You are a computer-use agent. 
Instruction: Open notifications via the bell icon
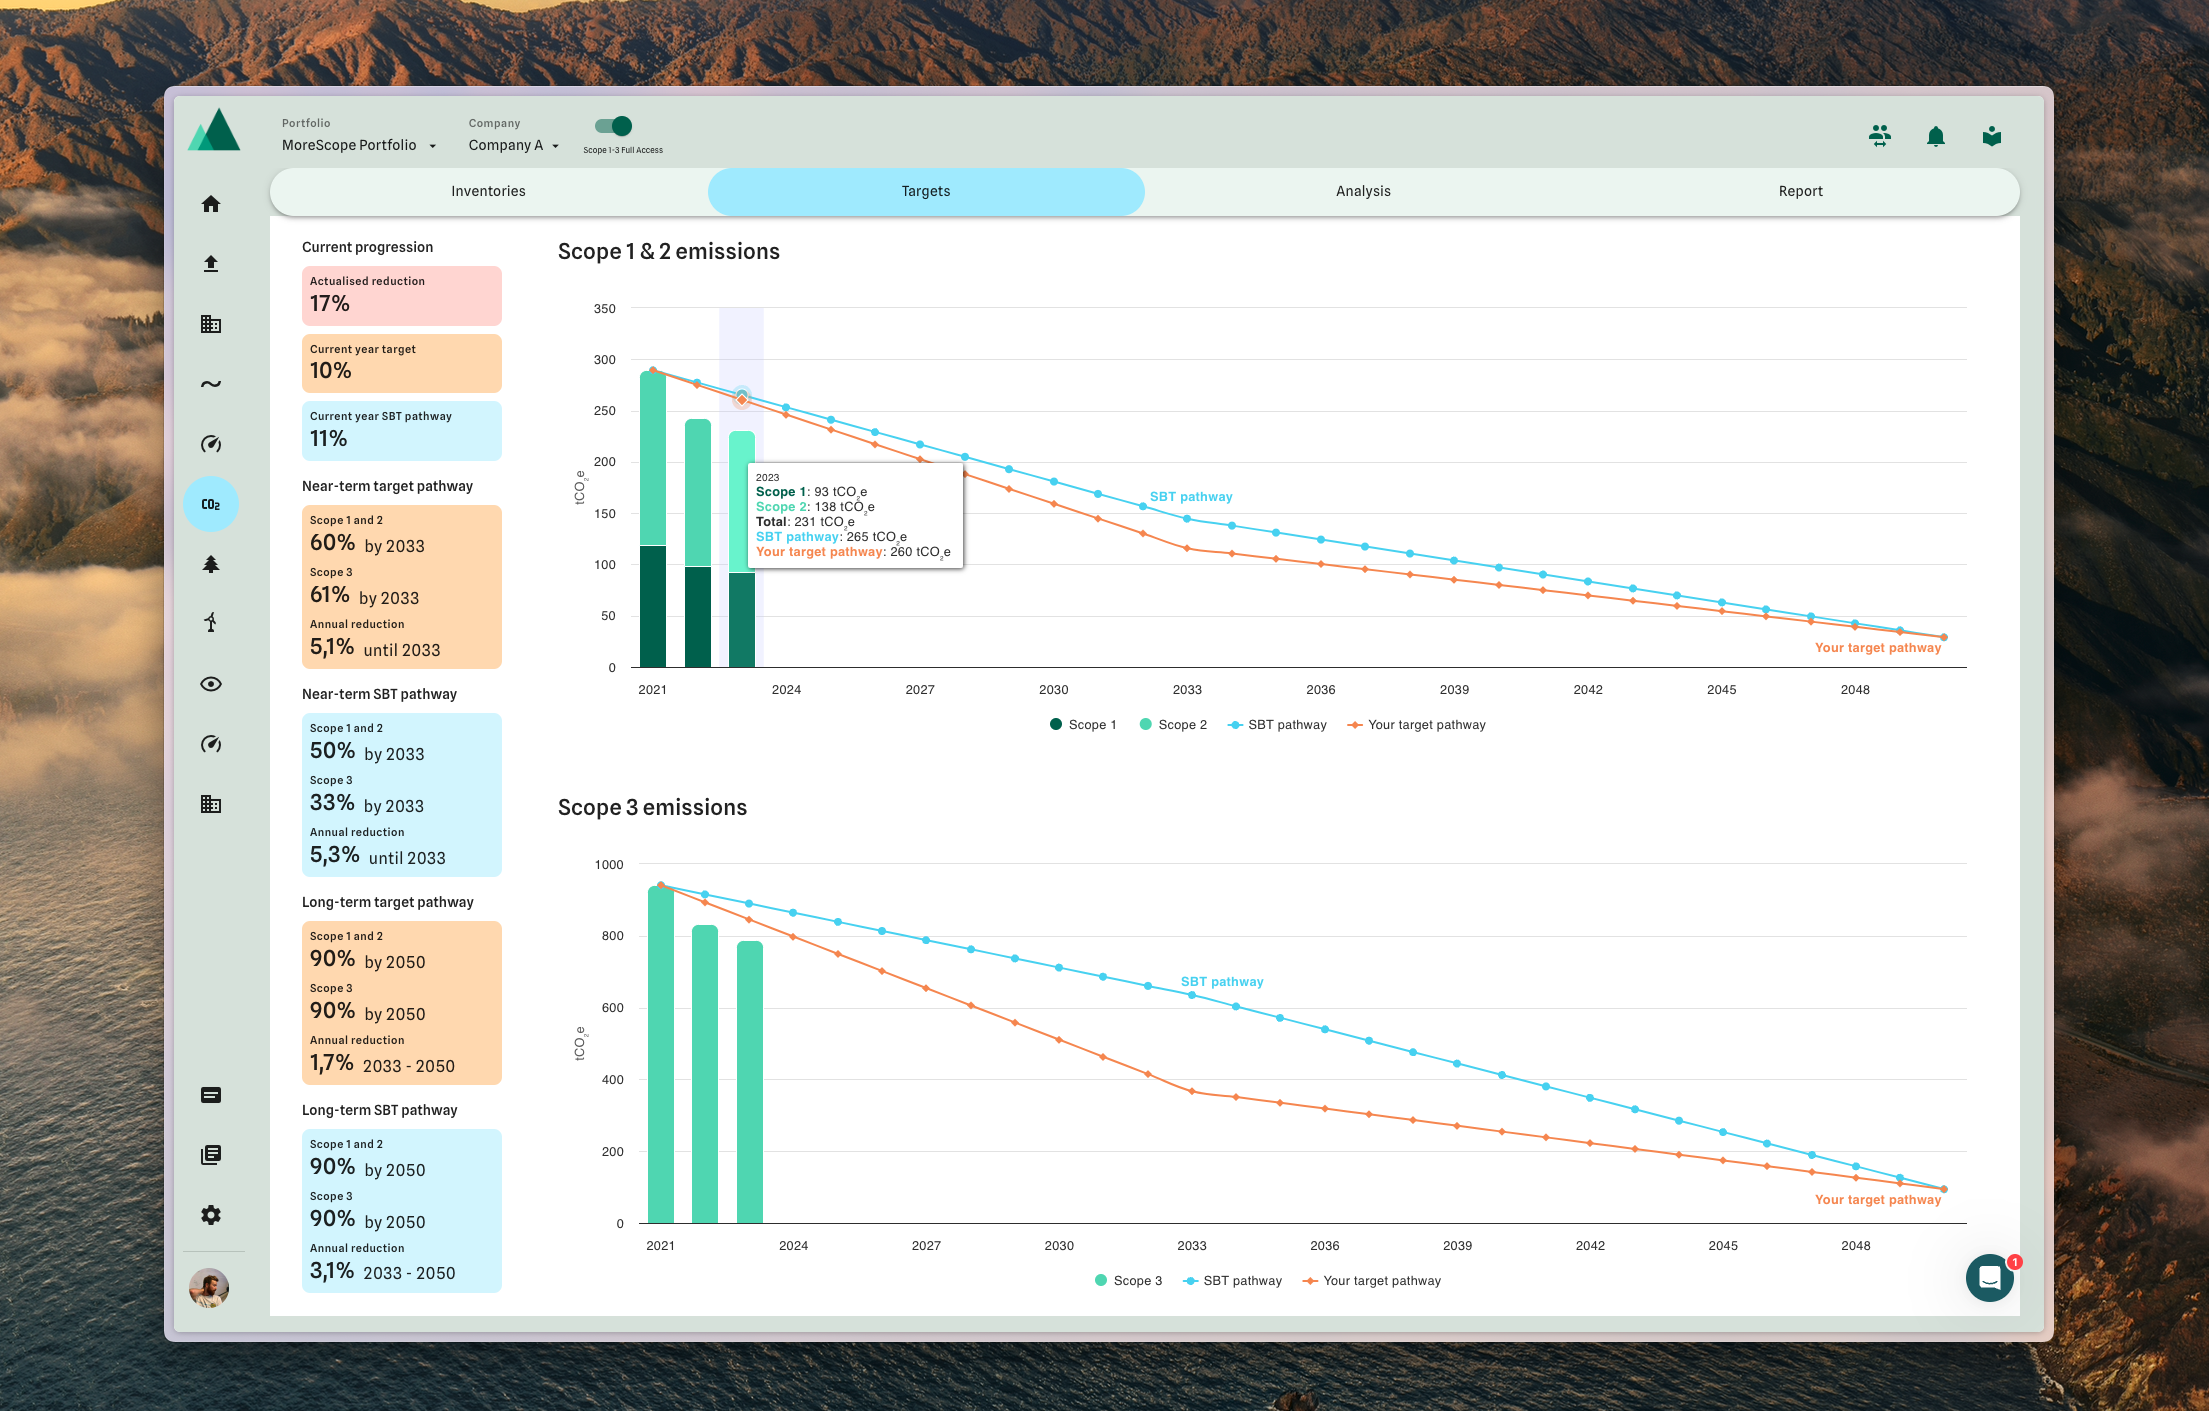(1936, 136)
